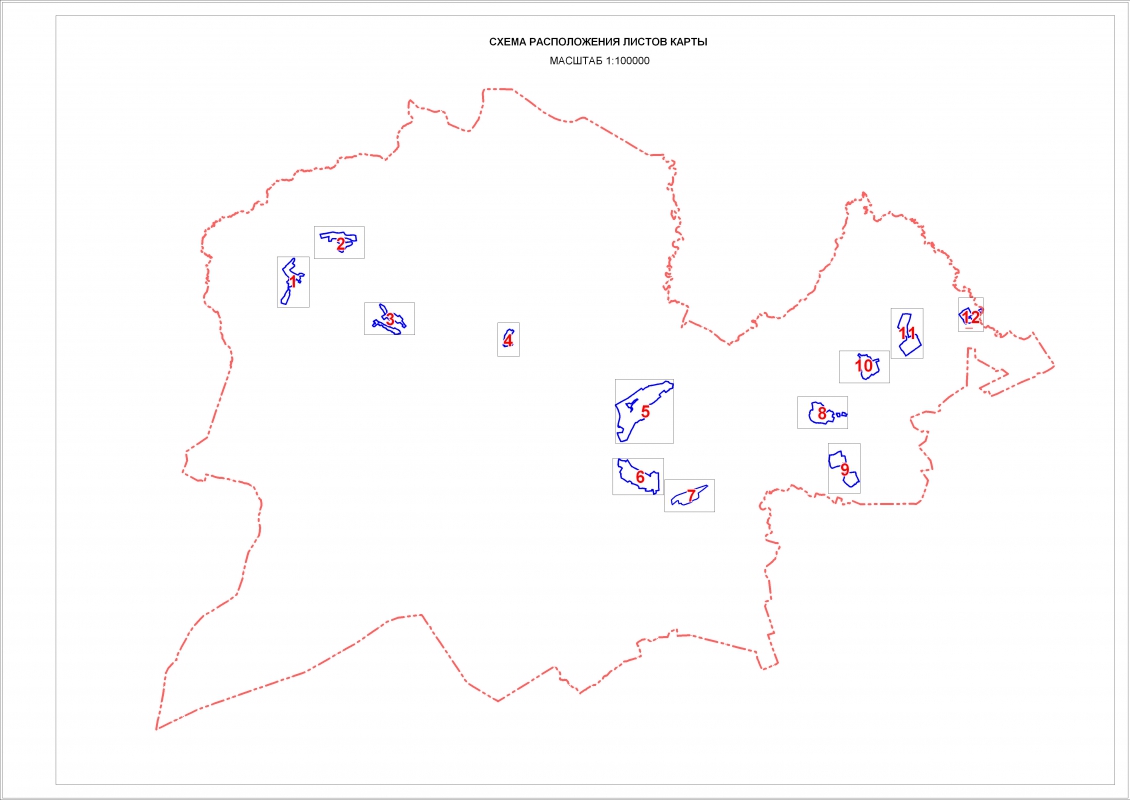Select map sheet number 12
Screen dimensions: 1130x800
(x=971, y=315)
